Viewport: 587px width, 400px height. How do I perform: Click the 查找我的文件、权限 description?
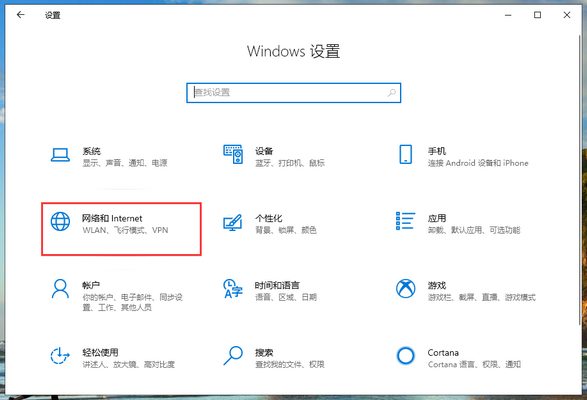[x=290, y=364]
